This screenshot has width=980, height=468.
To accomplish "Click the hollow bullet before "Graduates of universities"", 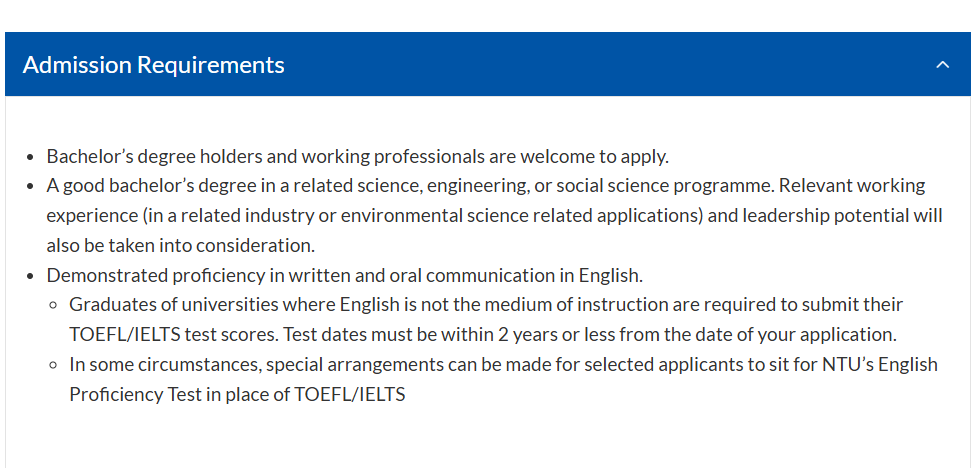I will pyautogui.click(x=53, y=306).
